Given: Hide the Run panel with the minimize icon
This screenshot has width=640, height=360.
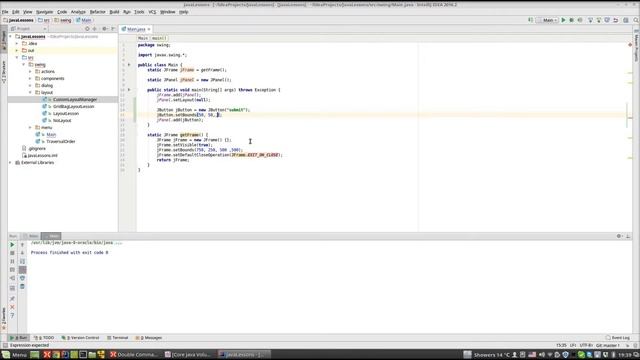Looking at the screenshot, I should coord(628,236).
